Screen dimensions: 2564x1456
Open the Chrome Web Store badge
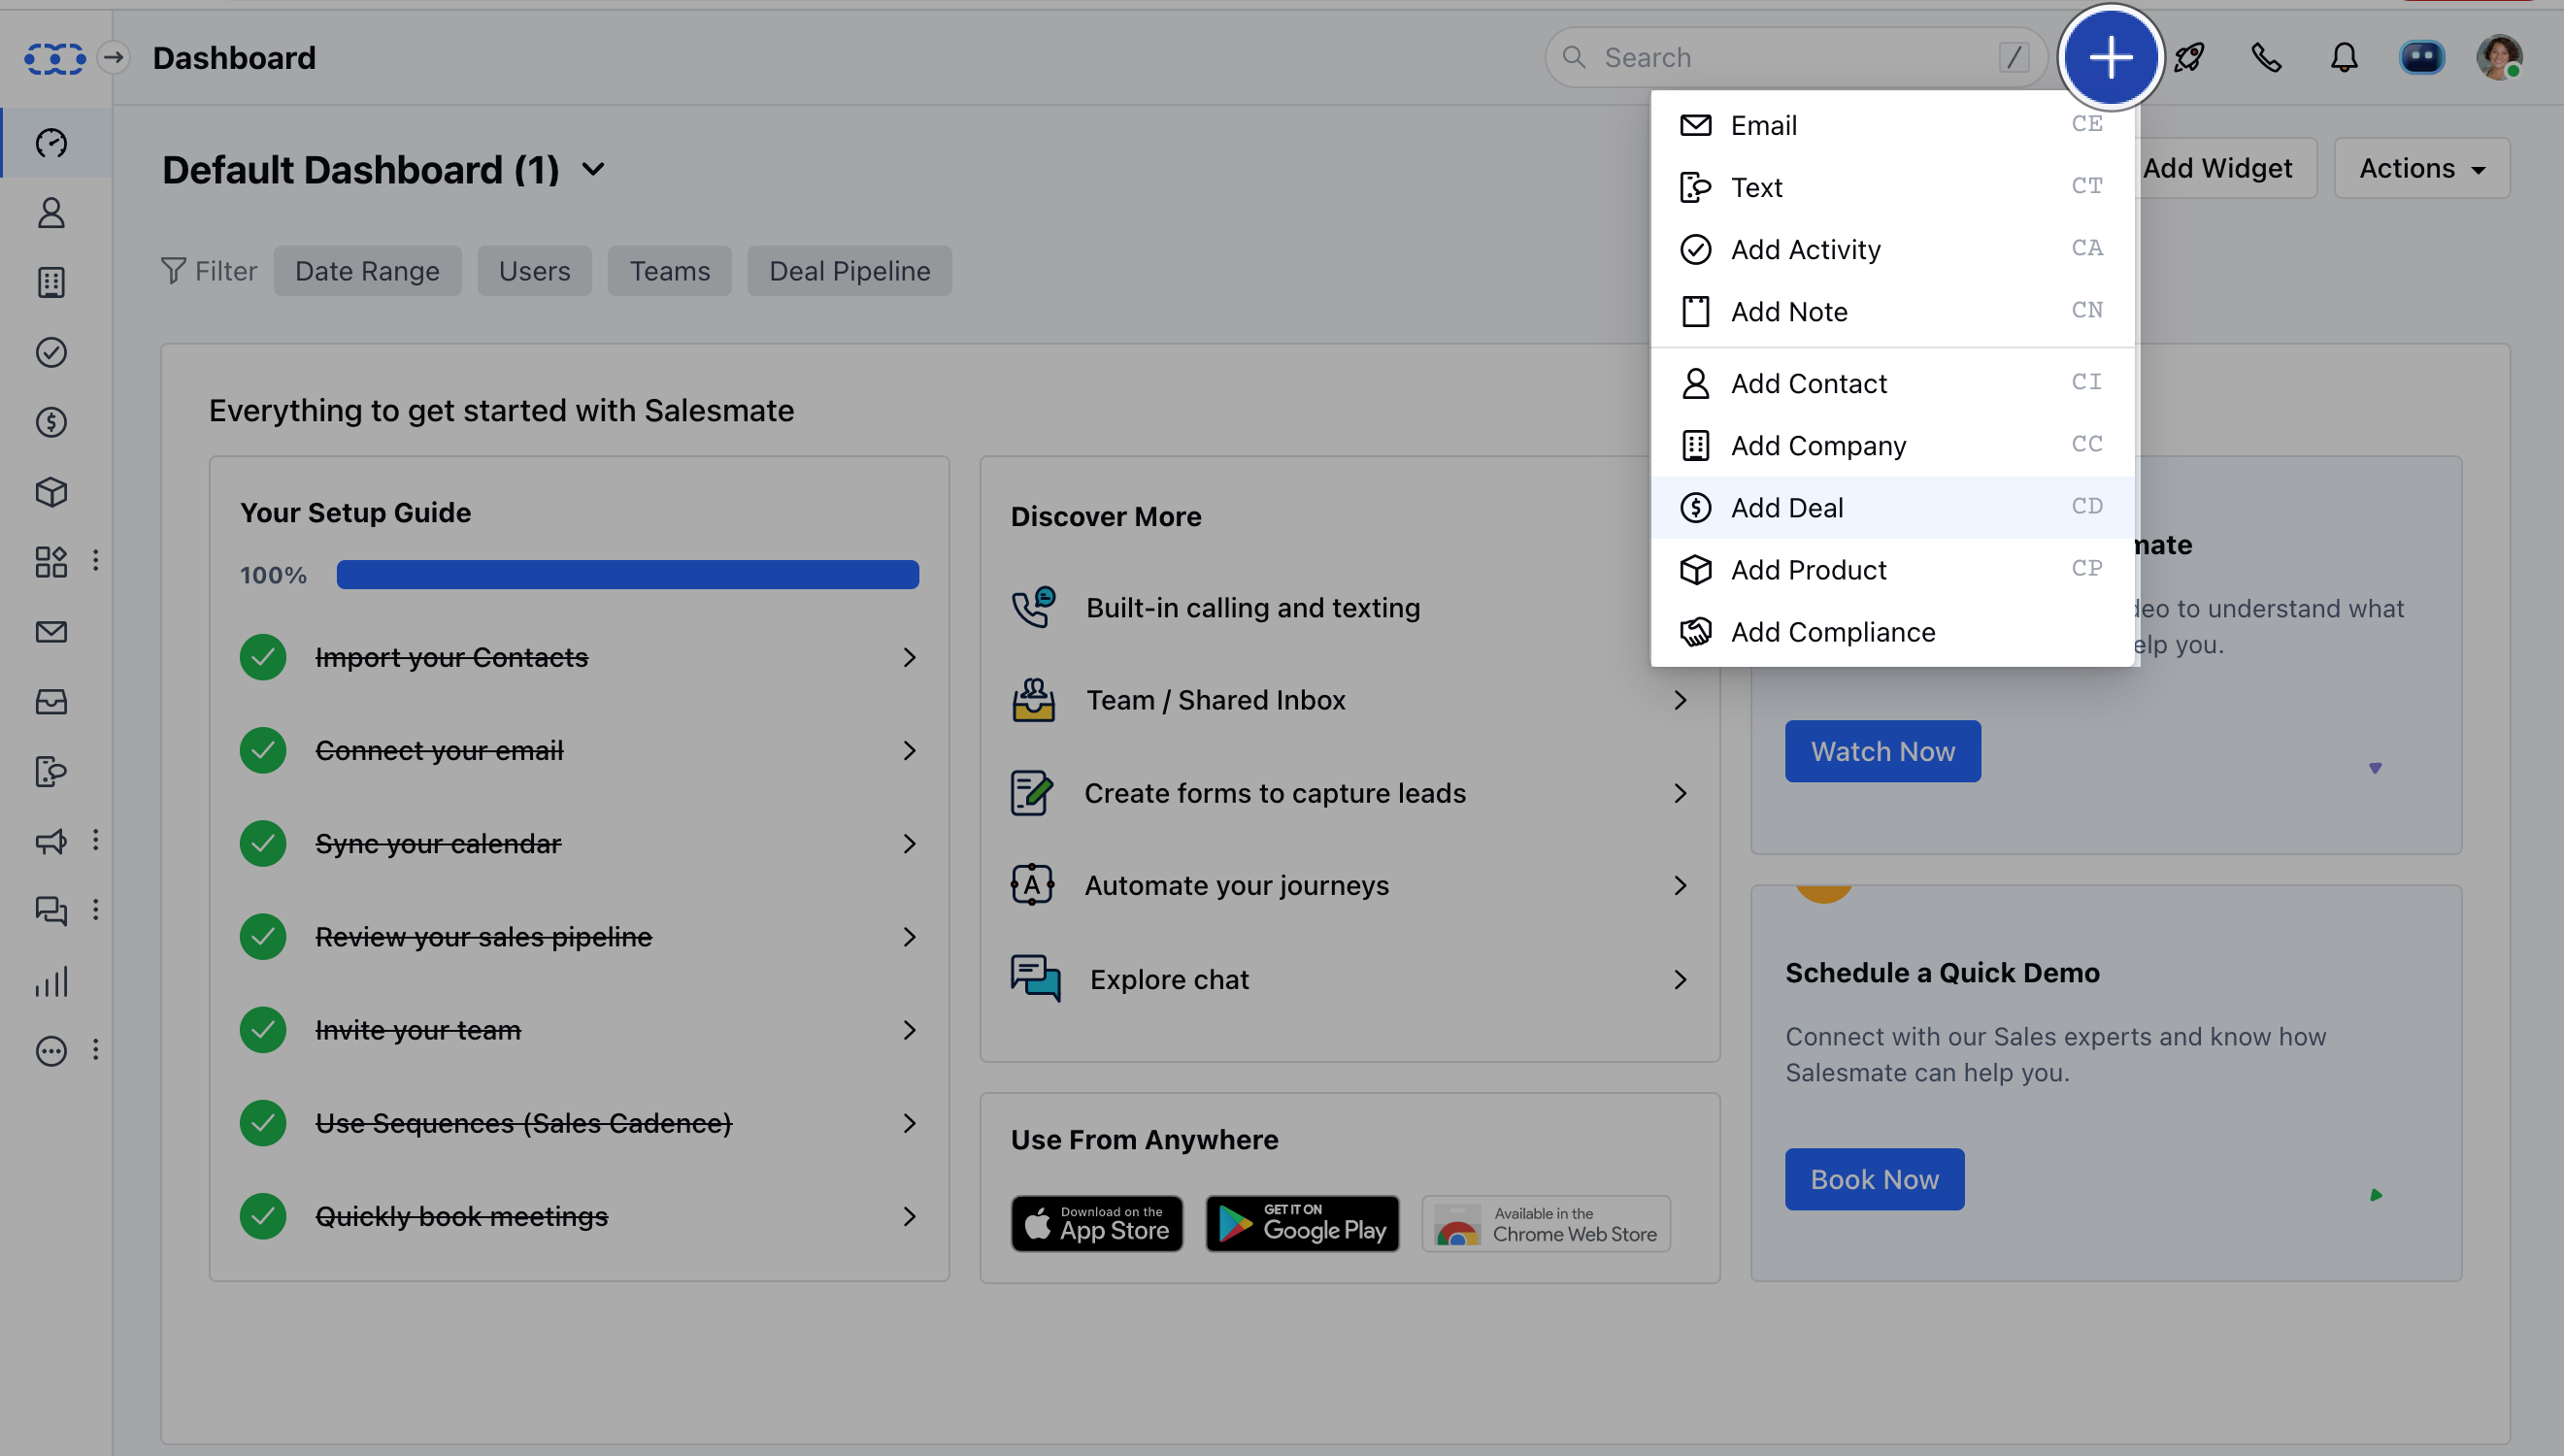(x=1546, y=1224)
